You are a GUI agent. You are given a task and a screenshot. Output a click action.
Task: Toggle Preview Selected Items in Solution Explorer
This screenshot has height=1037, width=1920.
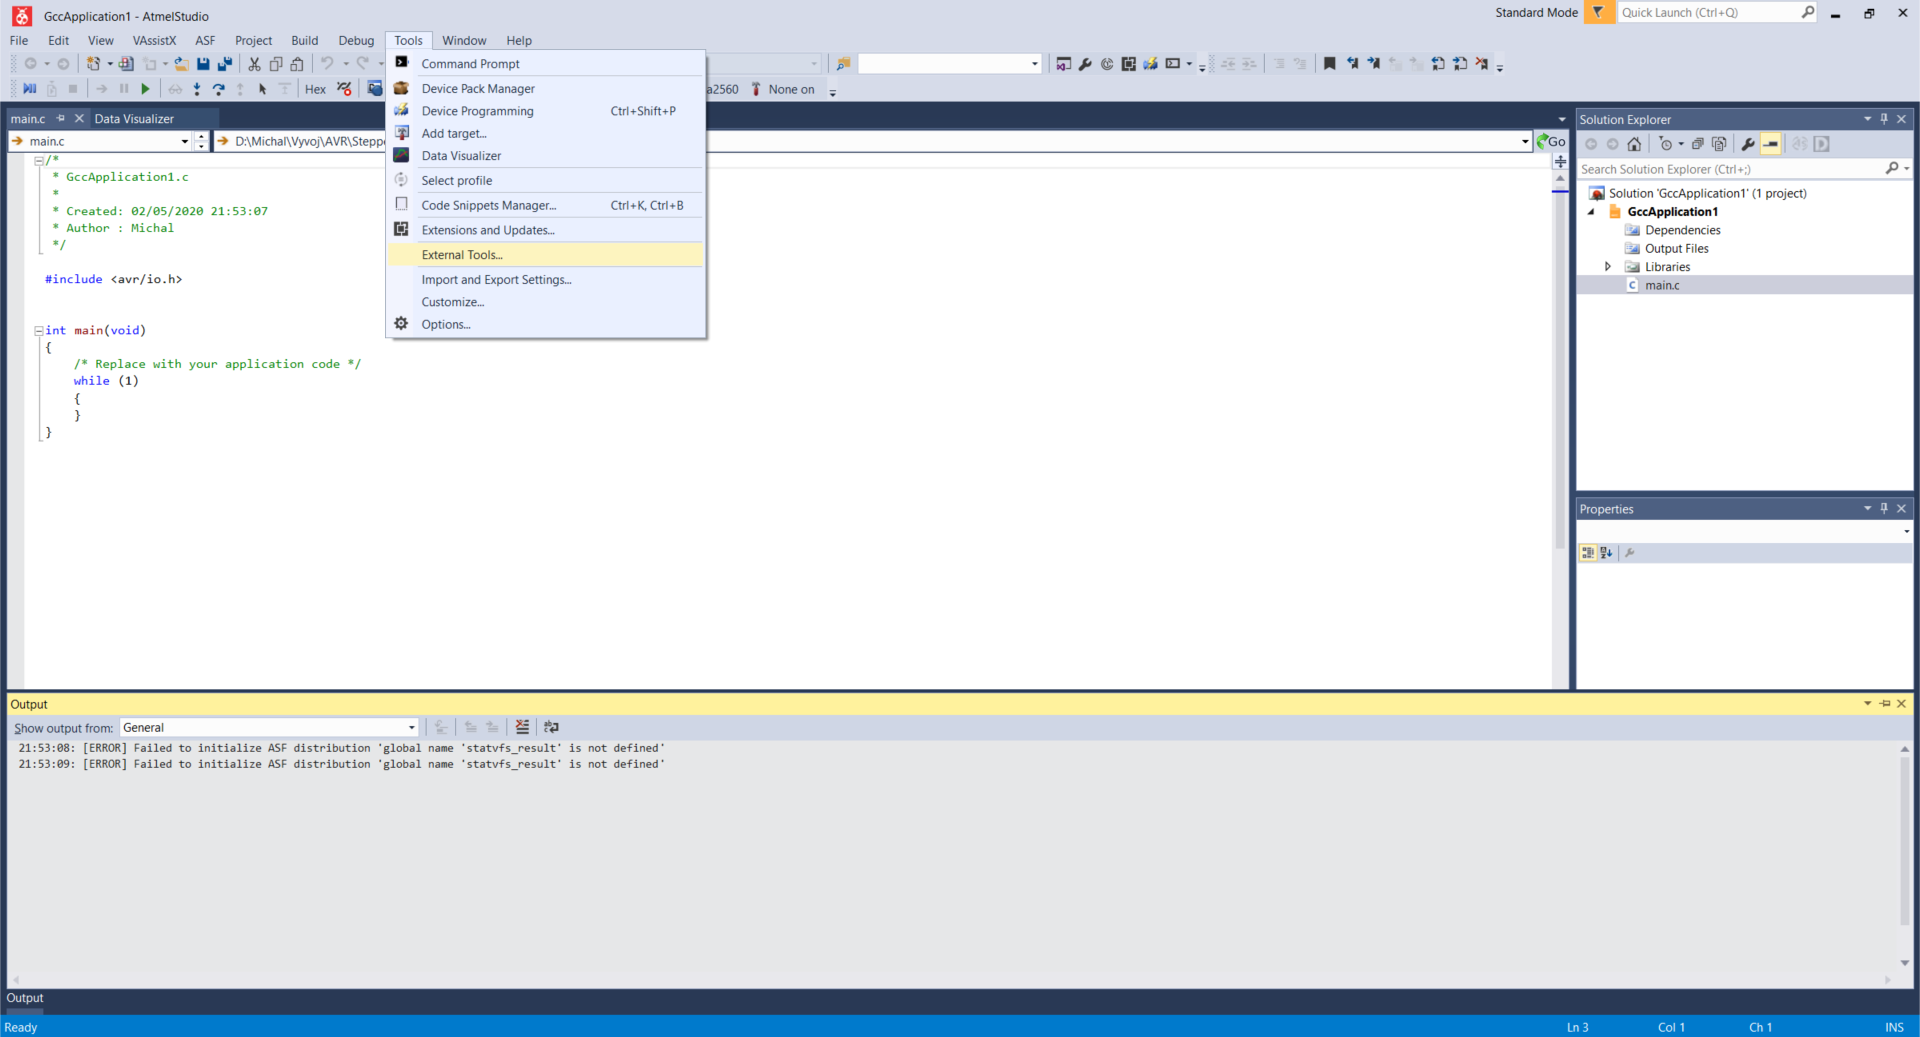[1770, 144]
